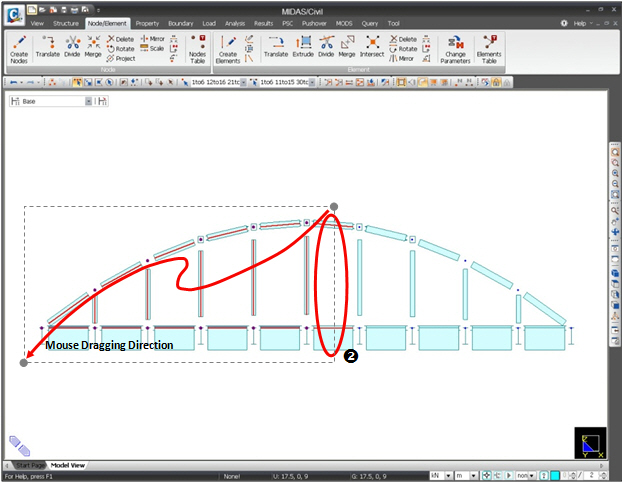Open the Boundary ribbon tab
The width and height of the screenshot is (622, 482).
pos(181,21)
